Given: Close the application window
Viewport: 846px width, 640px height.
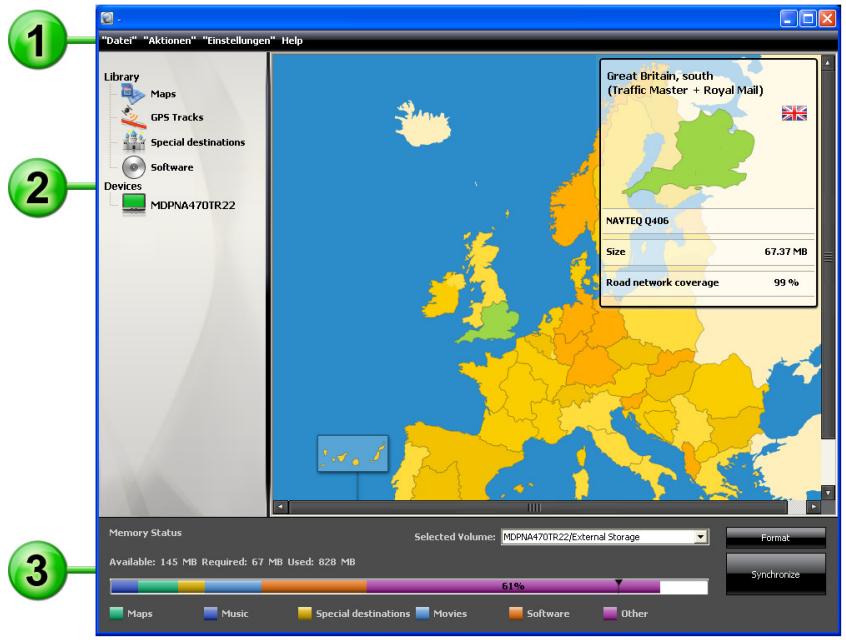Looking at the screenshot, I should [x=827, y=18].
